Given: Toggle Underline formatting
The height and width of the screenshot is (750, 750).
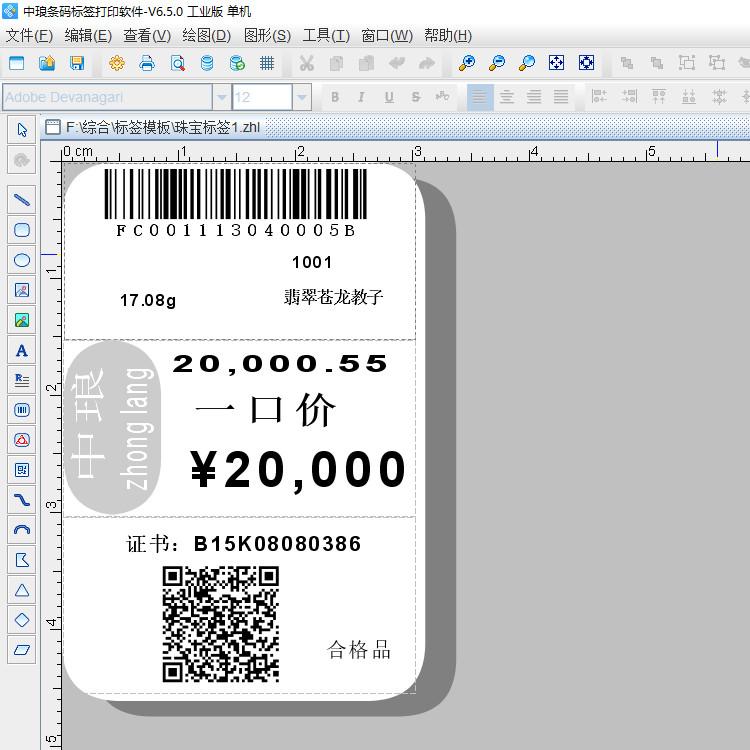Looking at the screenshot, I should [389, 97].
